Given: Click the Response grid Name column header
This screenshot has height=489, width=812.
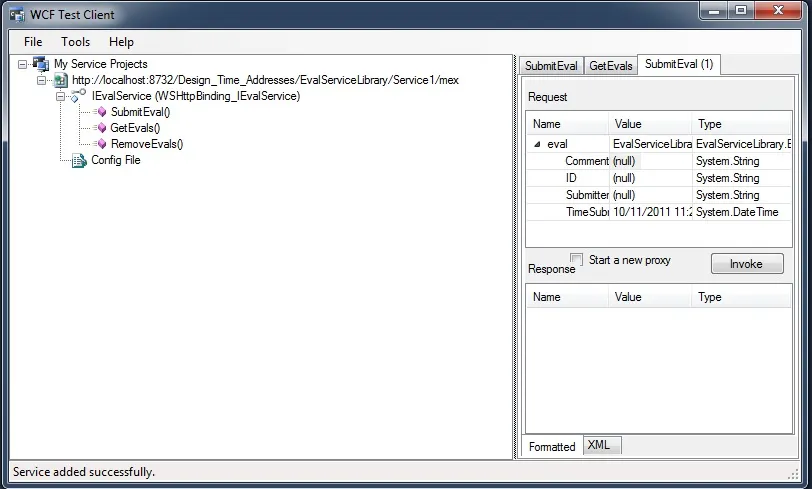Looking at the screenshot, I should tap(568, 297).
